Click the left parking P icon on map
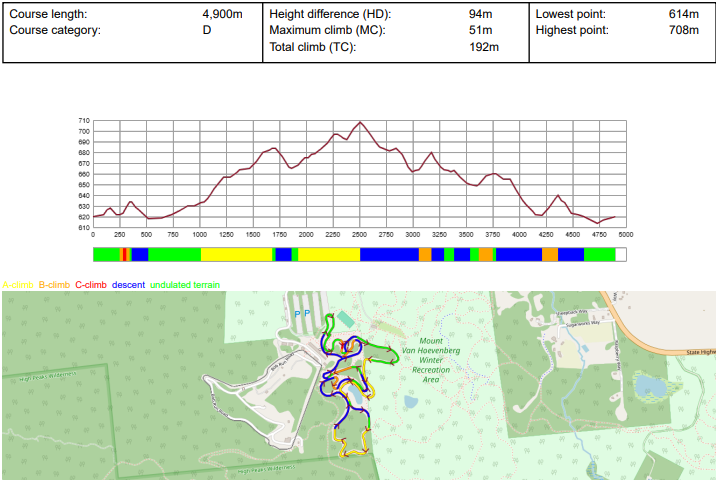 coord(297,313)
